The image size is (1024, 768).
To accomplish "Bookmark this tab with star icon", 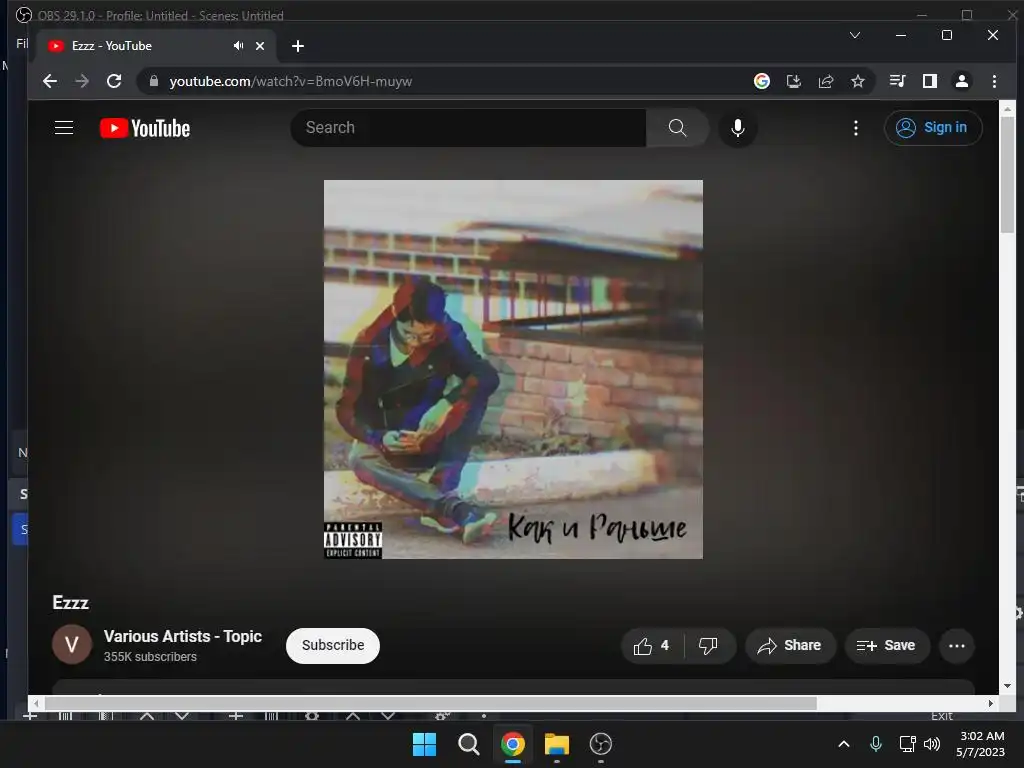I will (857, 81).
